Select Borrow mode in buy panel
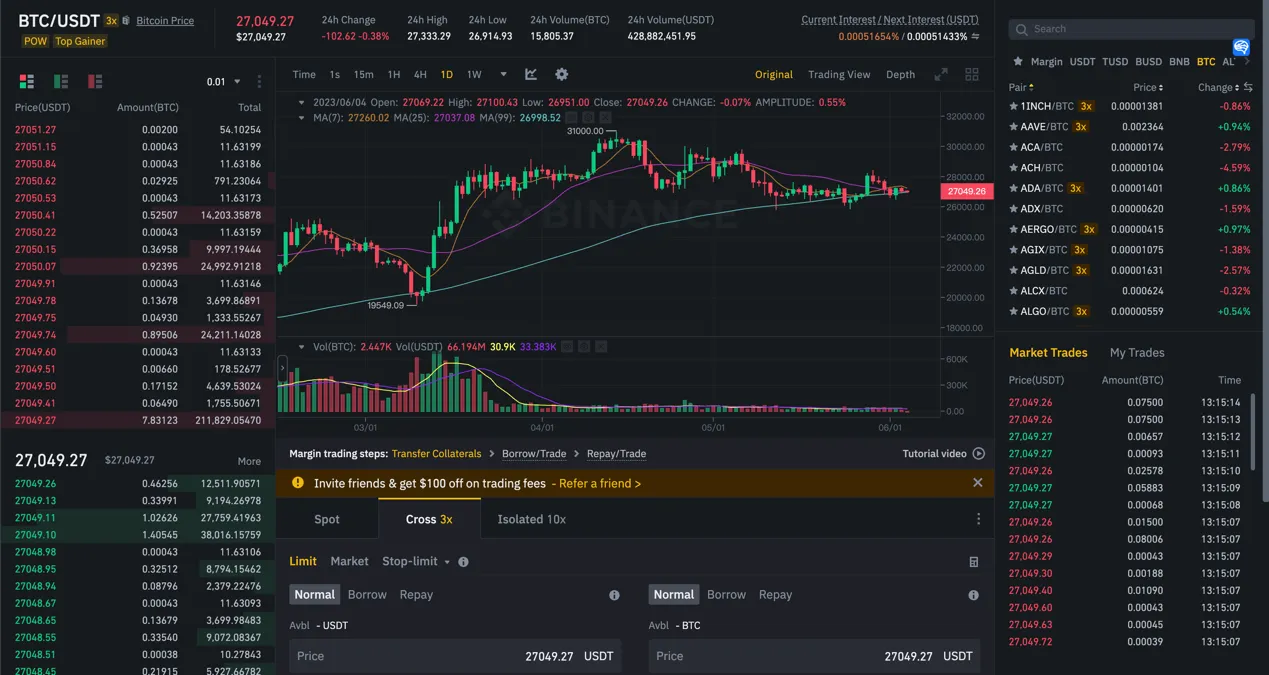Viewport: 1269px width, 675px height. 367,594
